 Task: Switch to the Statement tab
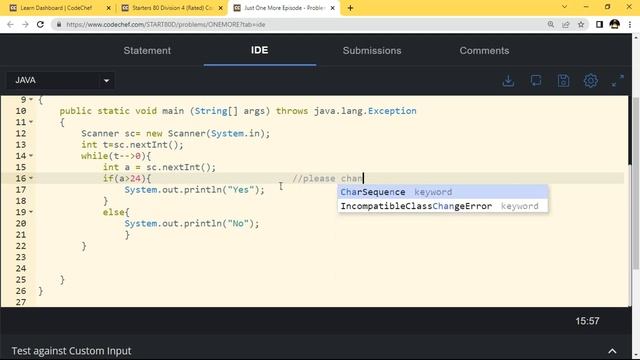click(147, 51)
